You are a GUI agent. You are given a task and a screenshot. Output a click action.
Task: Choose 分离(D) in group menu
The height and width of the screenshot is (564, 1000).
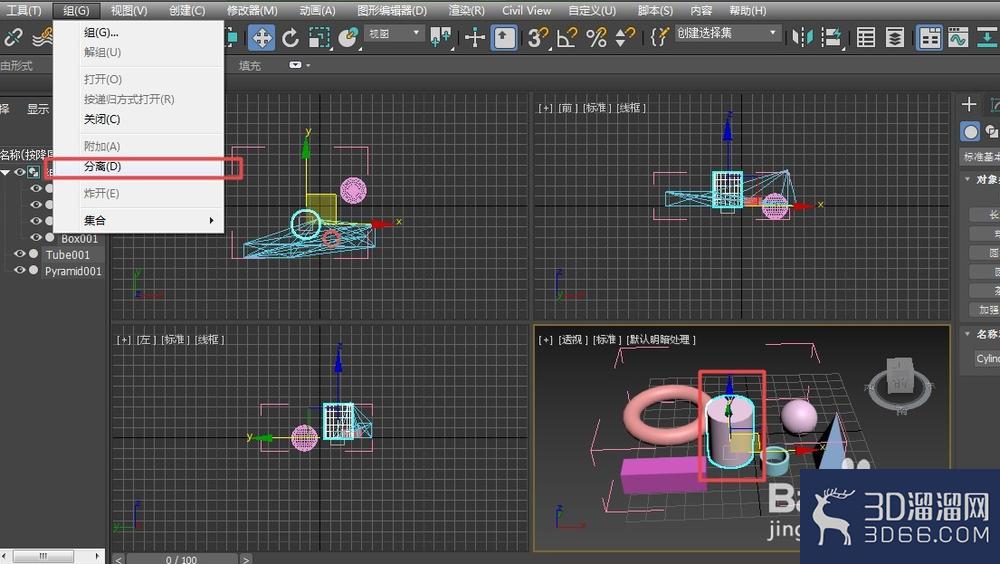coord(138,167)
